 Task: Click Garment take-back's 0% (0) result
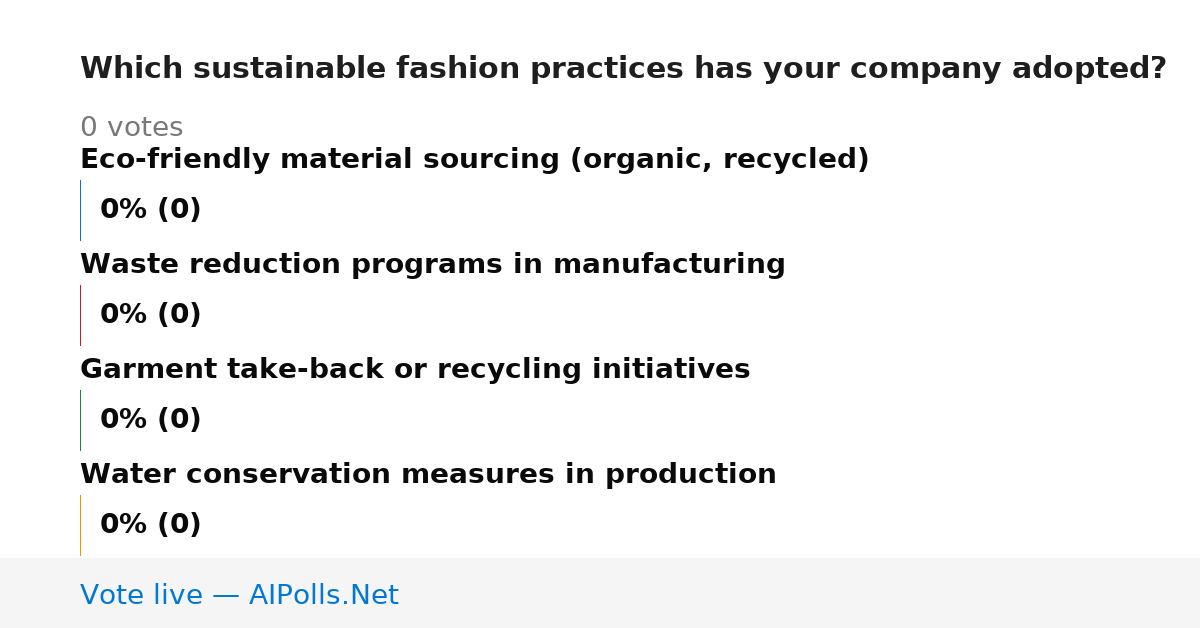(x=151, y=420)
